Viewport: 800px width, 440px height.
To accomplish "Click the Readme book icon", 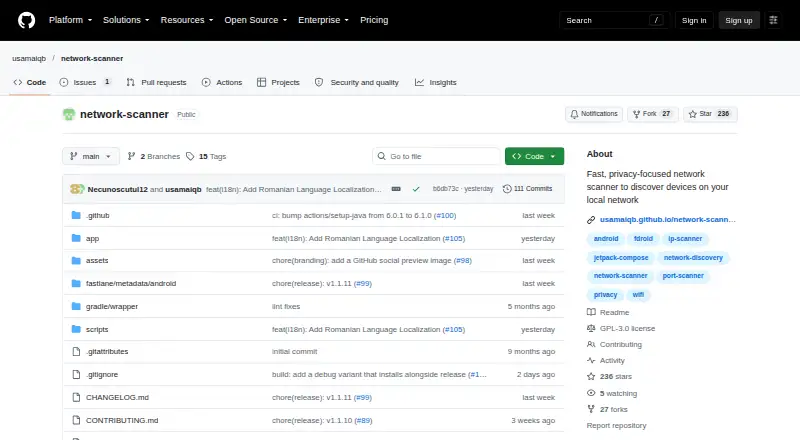I will pyautogui.click(x=591, y=312).
